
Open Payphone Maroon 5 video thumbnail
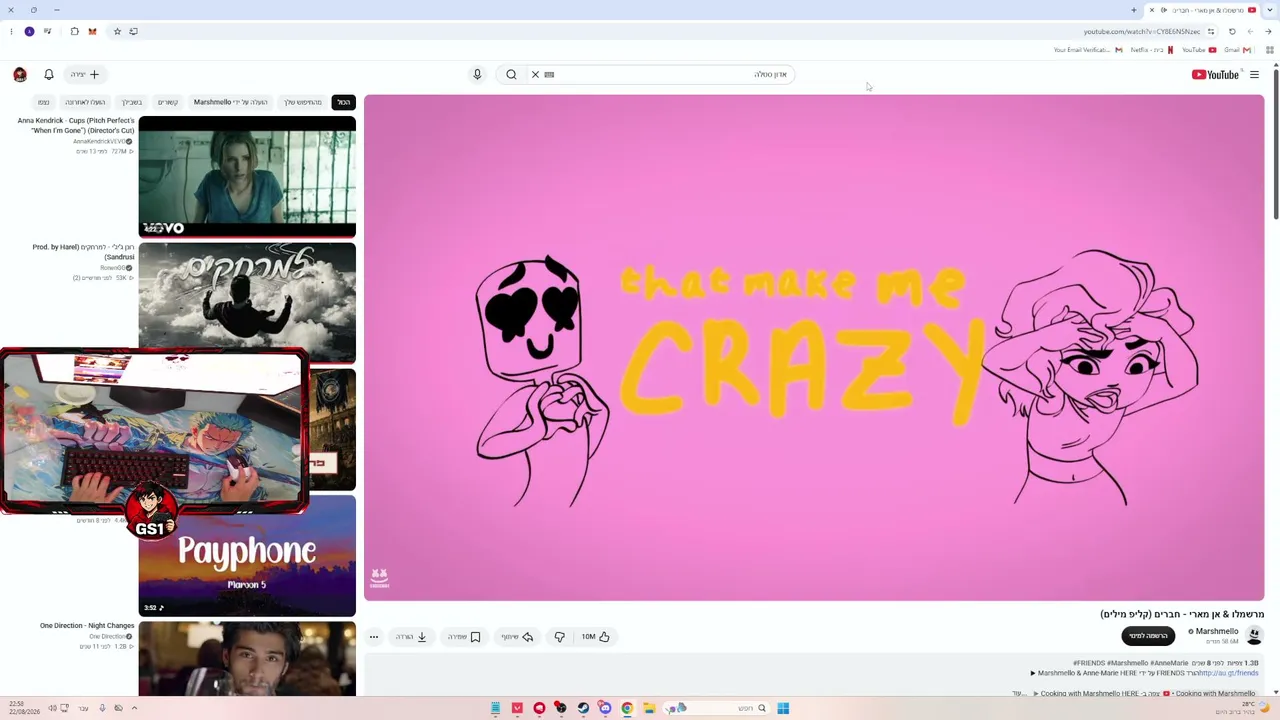(x=247, y=556)
